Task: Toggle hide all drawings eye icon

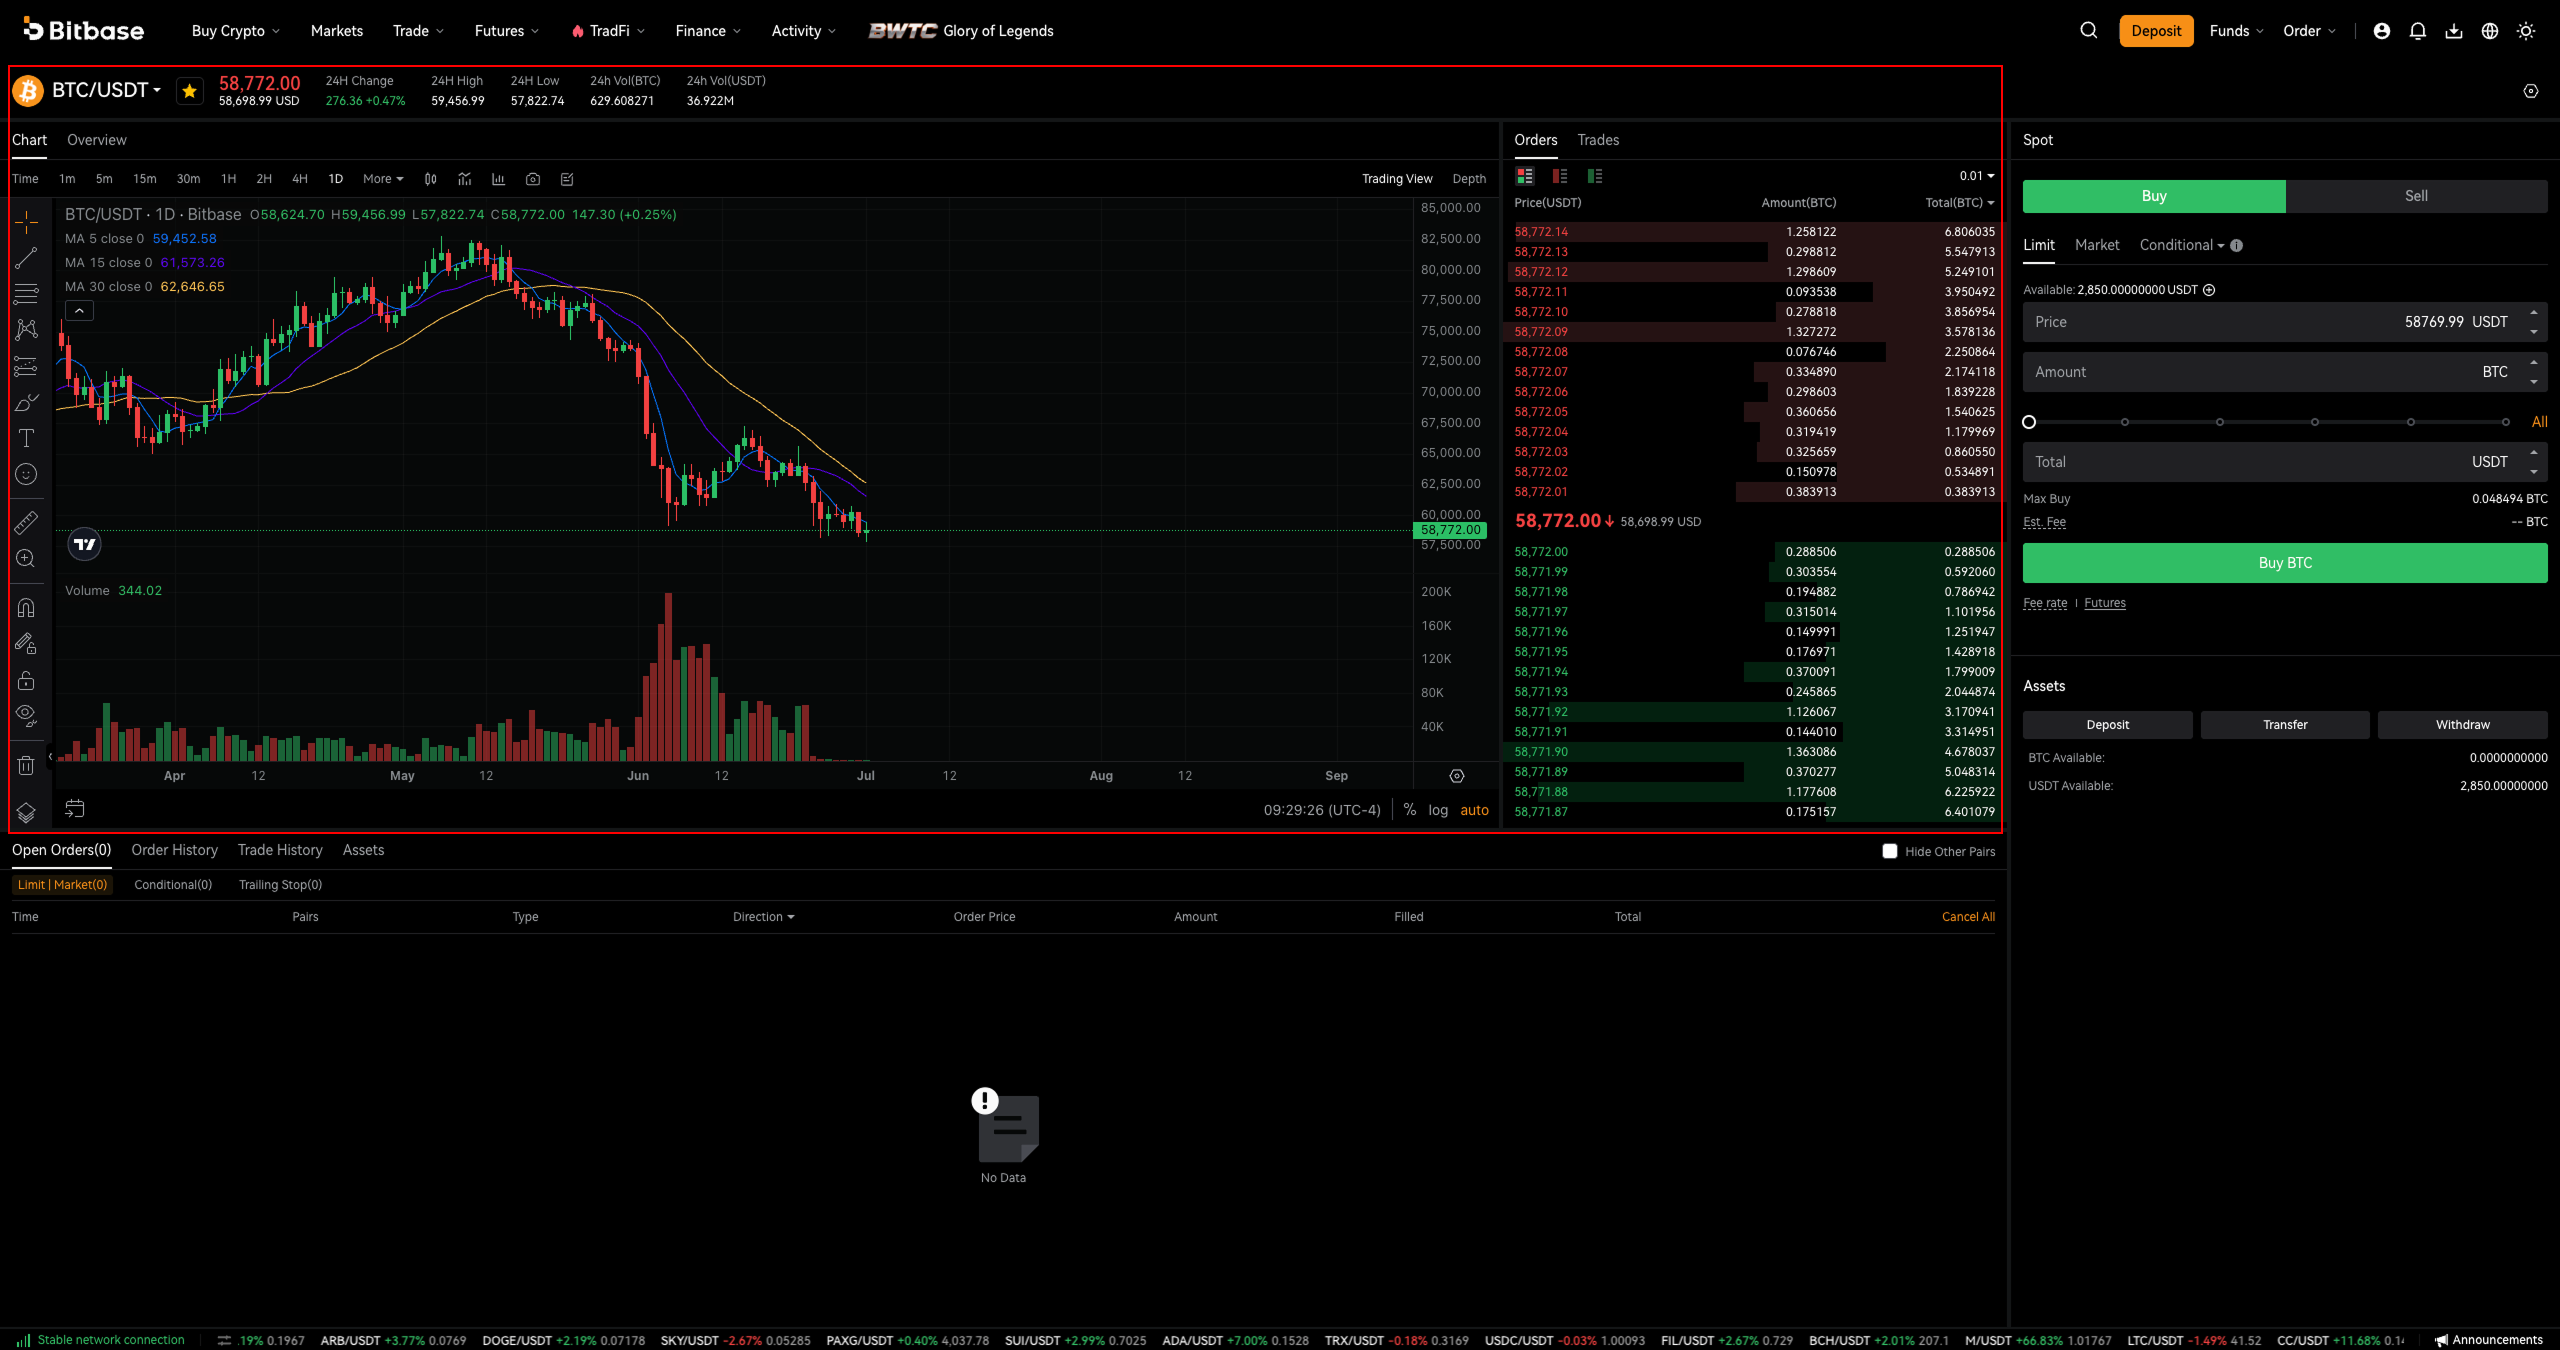Action: [x=26, y=715]
